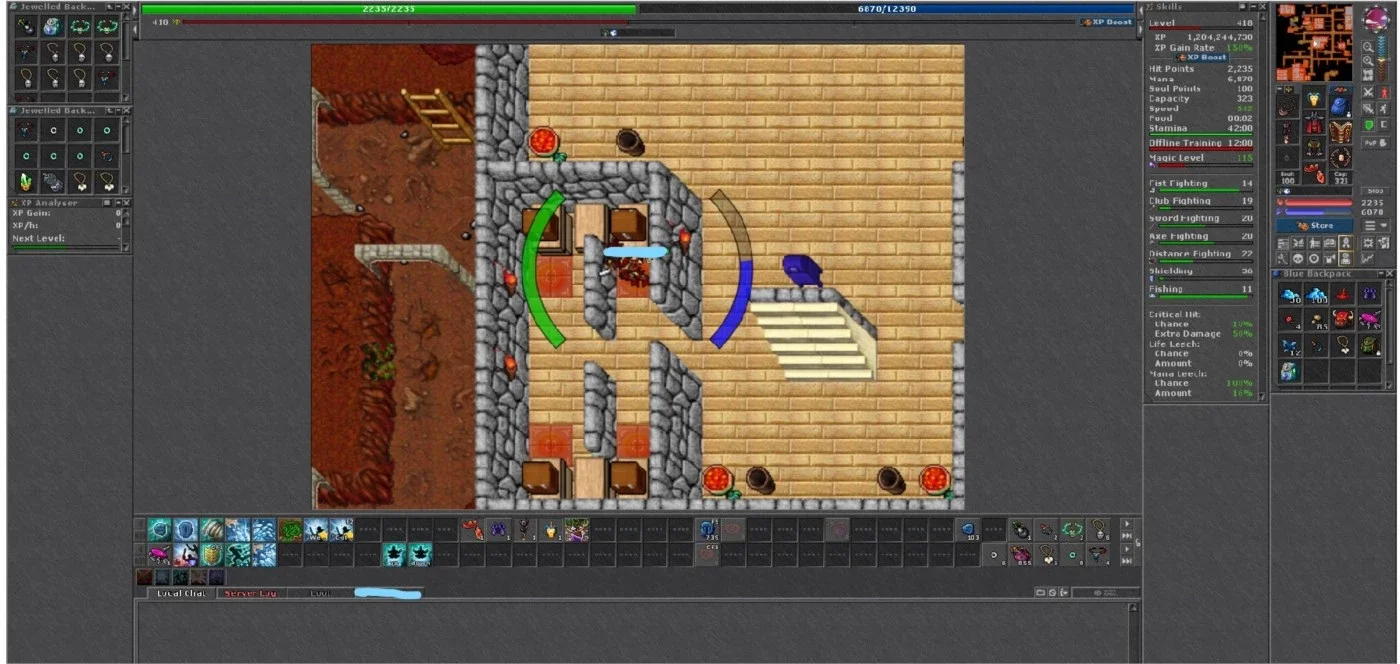This screenshot has width=1400, height=664.
Task: Click the helmet equipment slot
Action: 1315,98
